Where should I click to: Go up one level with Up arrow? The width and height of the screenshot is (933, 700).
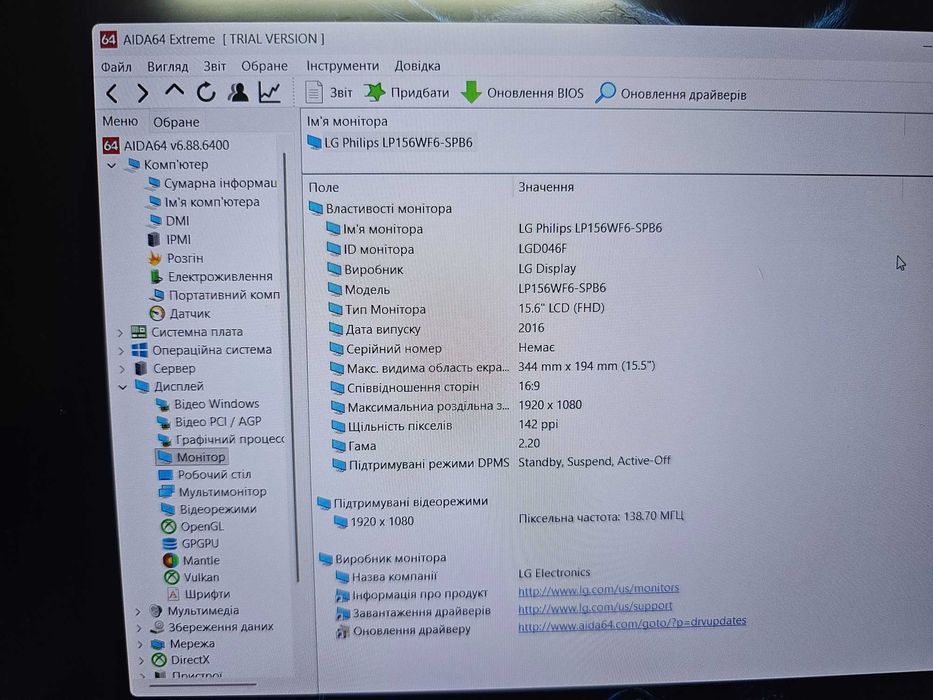[x=174, y=91]
